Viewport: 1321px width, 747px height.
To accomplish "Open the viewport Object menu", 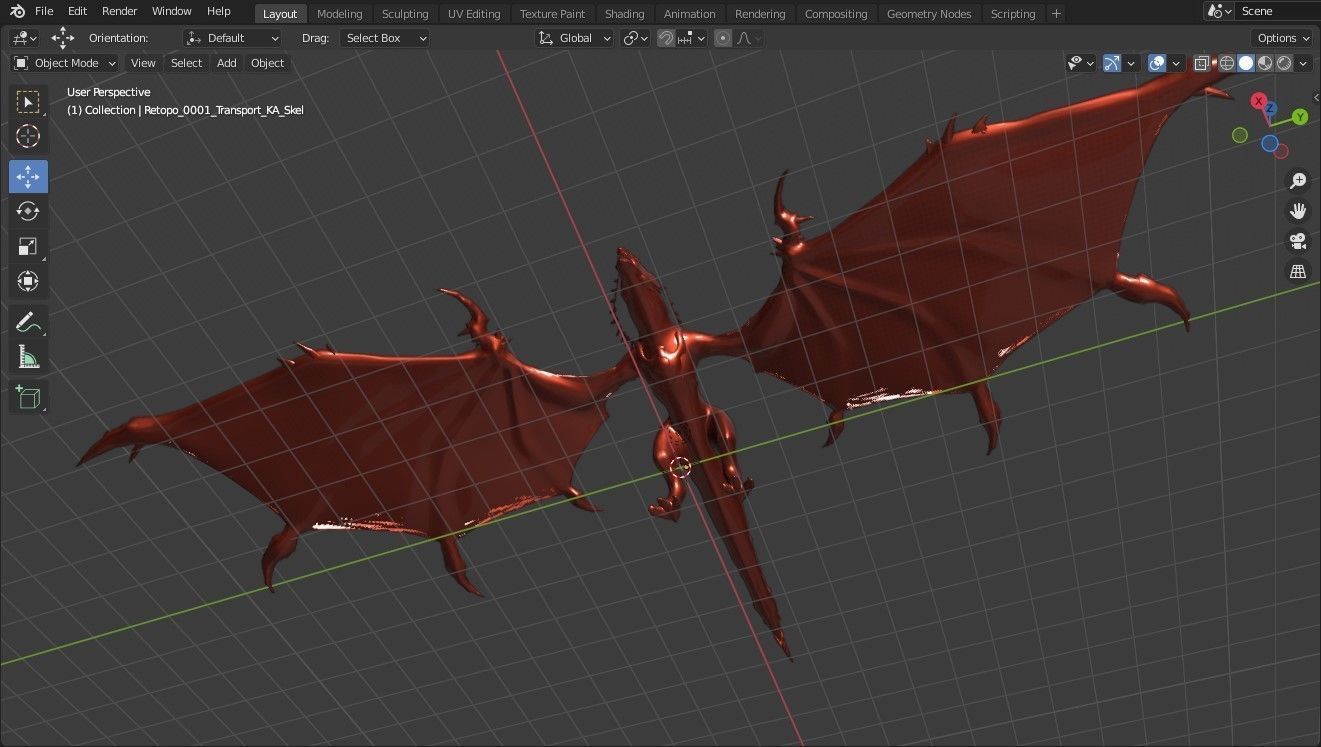I will 267,63.
